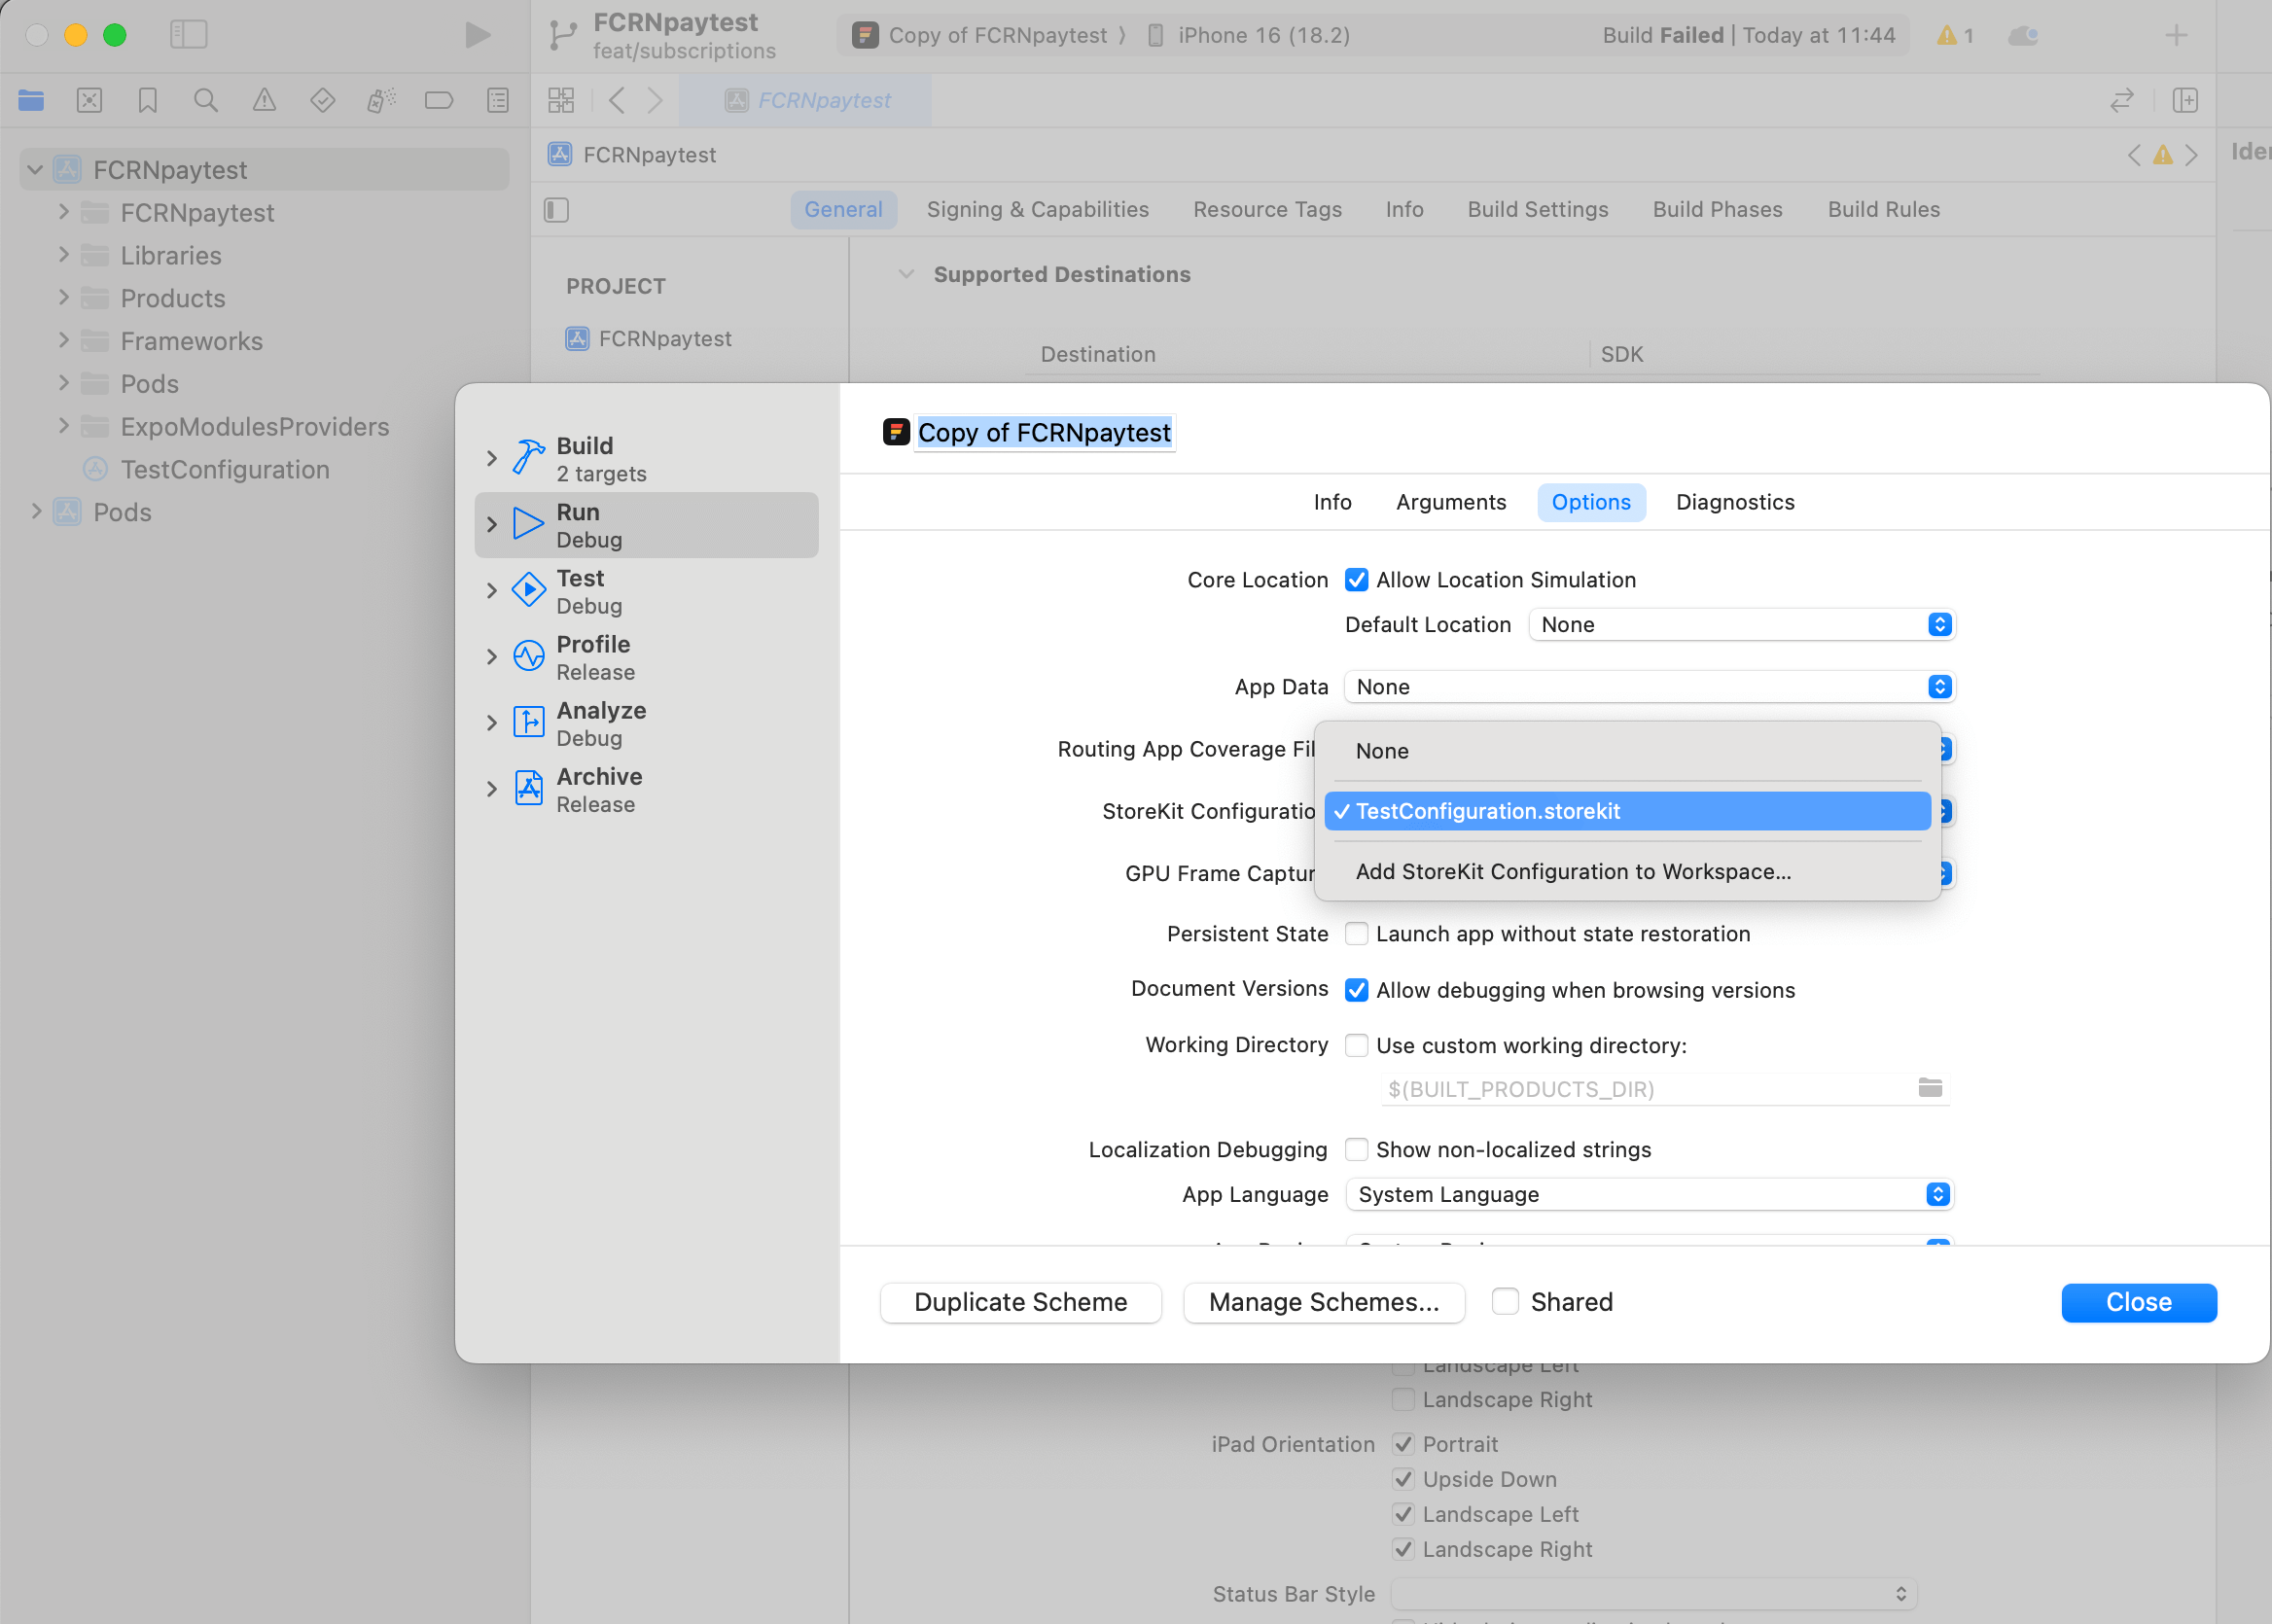Click the Duplicate Scheme button
This screenshot has width=2272, height=1624.
tap(1020, 1302)
